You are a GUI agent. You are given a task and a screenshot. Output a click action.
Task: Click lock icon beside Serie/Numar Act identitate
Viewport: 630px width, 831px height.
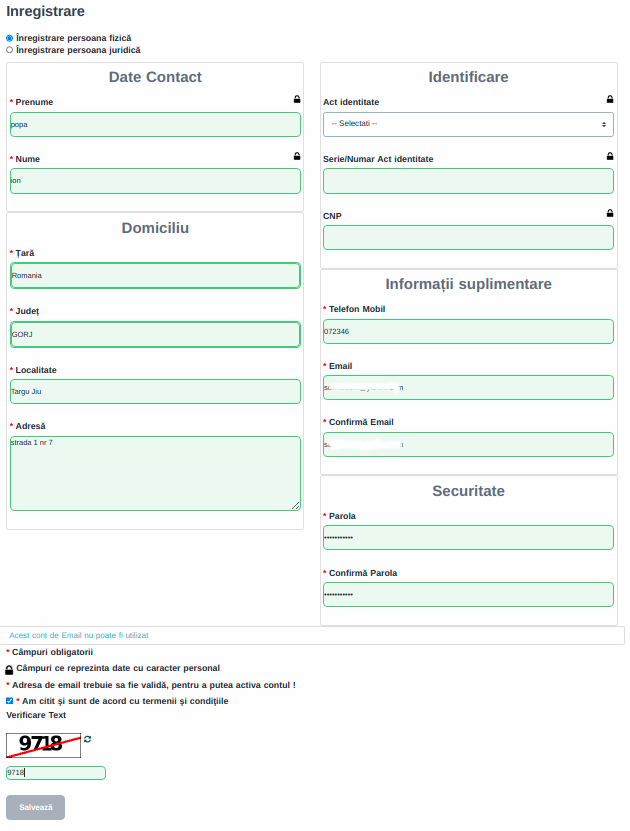[x=610, y=156]
